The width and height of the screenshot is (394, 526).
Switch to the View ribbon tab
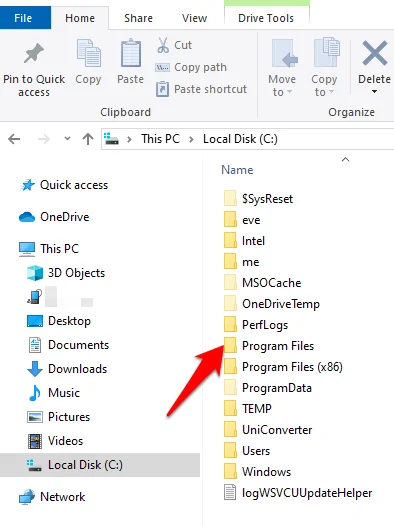[x=194, y=18]
